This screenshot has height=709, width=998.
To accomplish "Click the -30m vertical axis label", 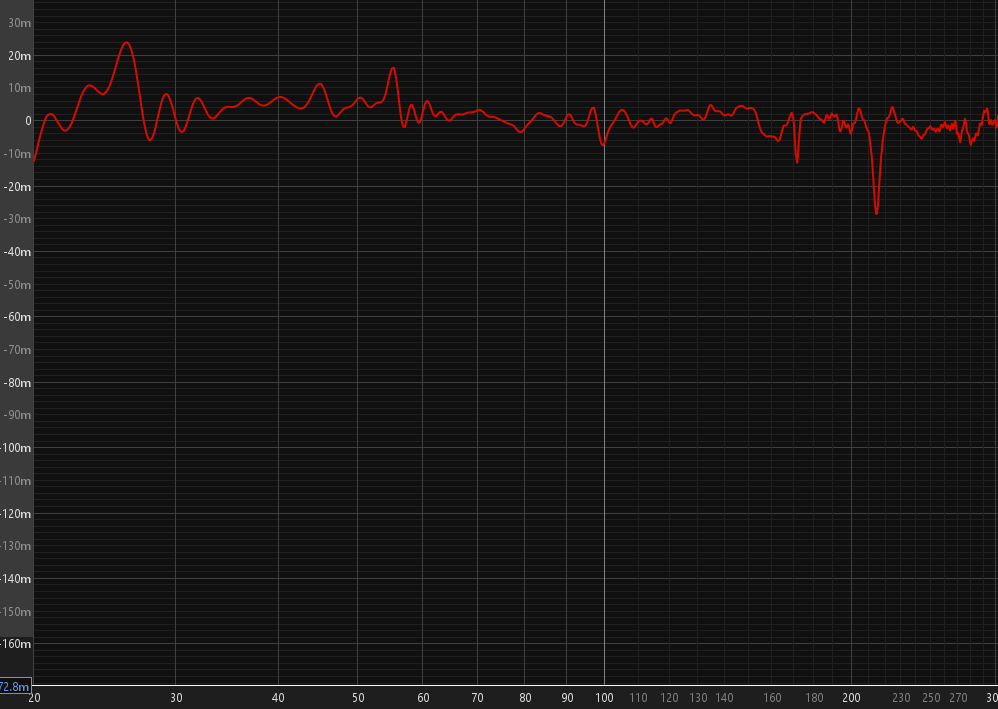I will click(17, 220).
